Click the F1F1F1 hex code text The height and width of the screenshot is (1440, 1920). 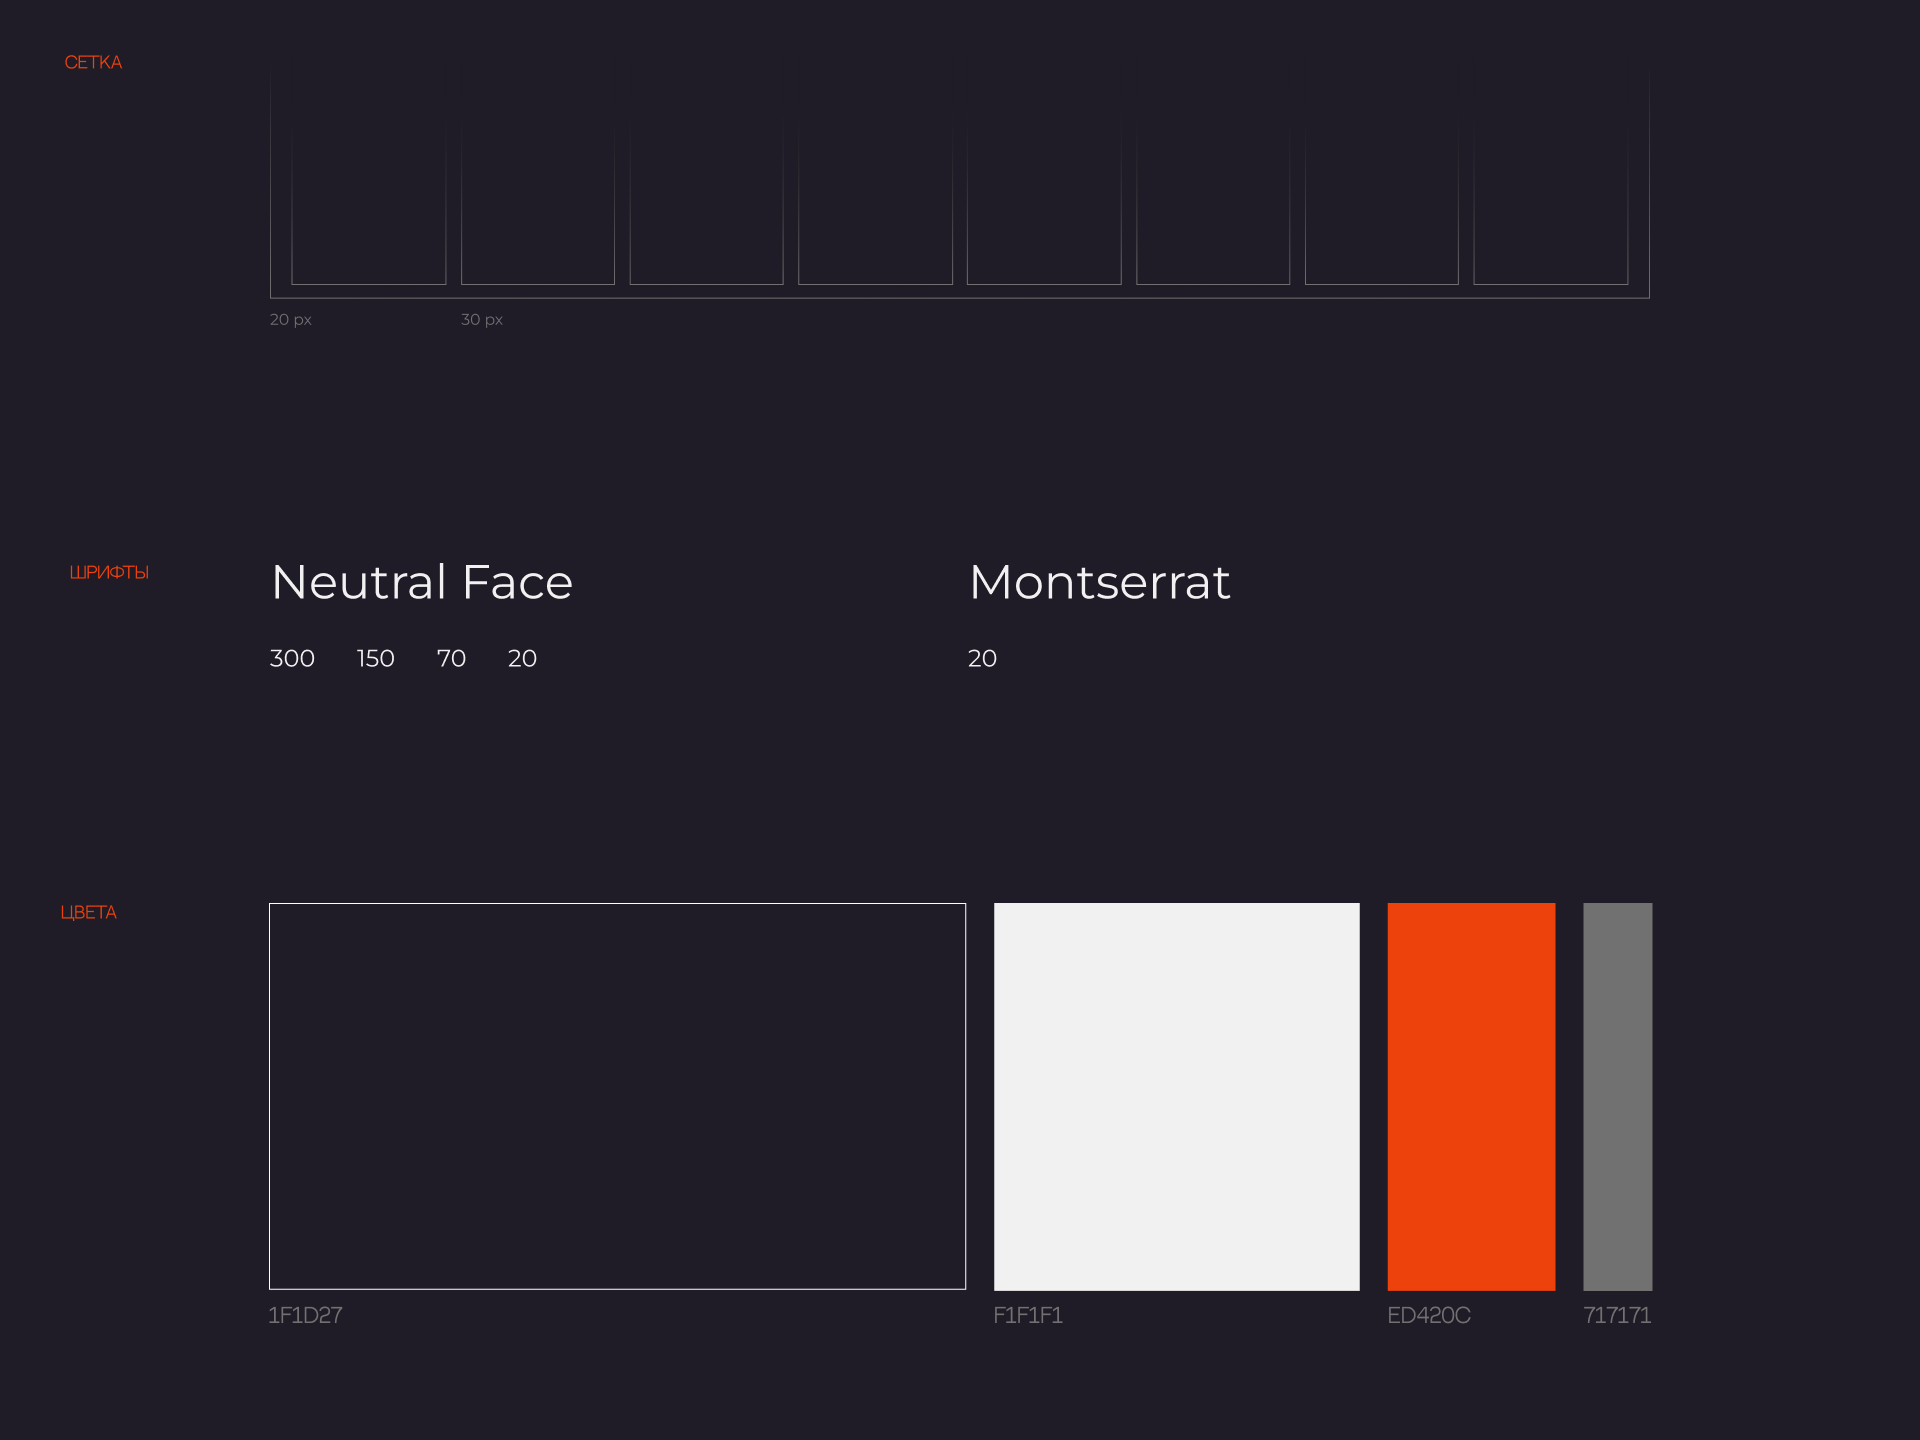[1027, 1315]
